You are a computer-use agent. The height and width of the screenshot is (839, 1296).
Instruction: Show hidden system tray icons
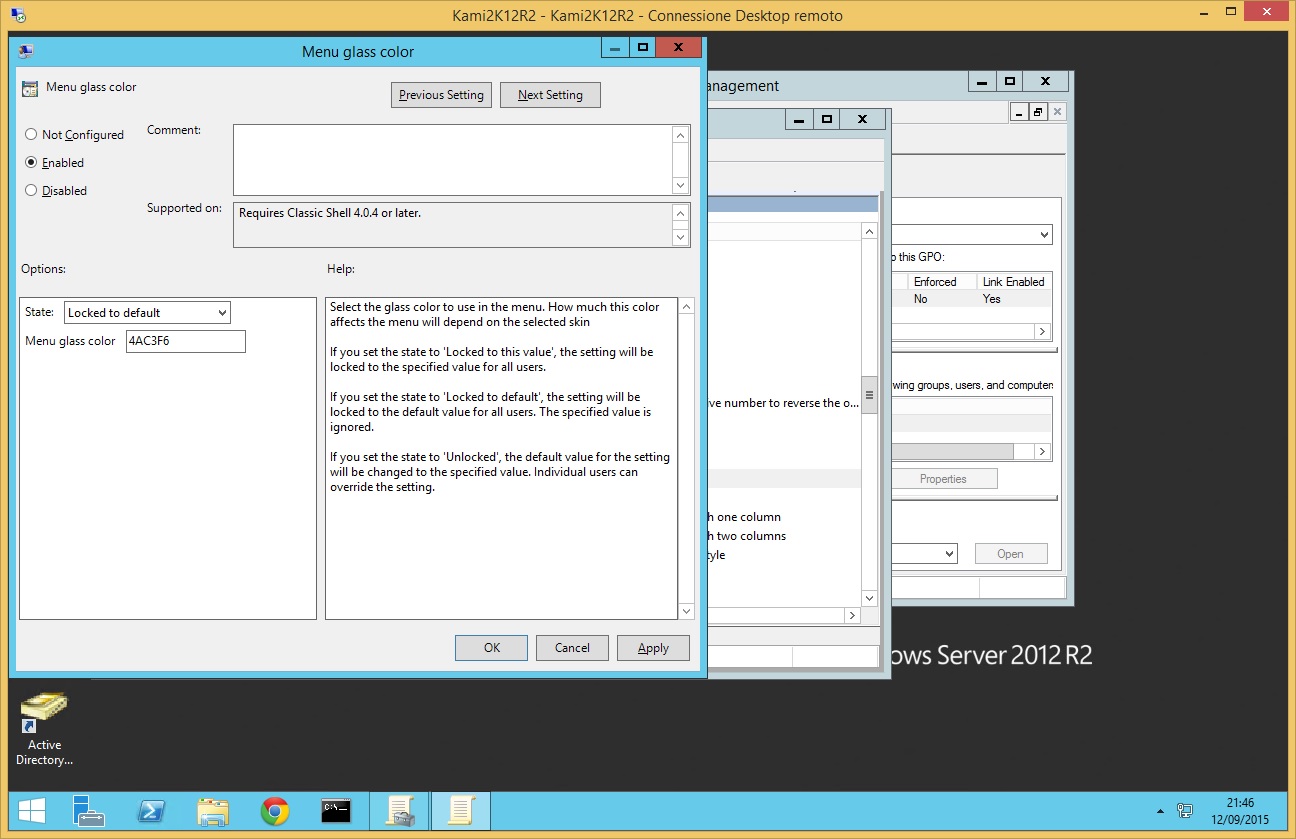coord(1160,811)
